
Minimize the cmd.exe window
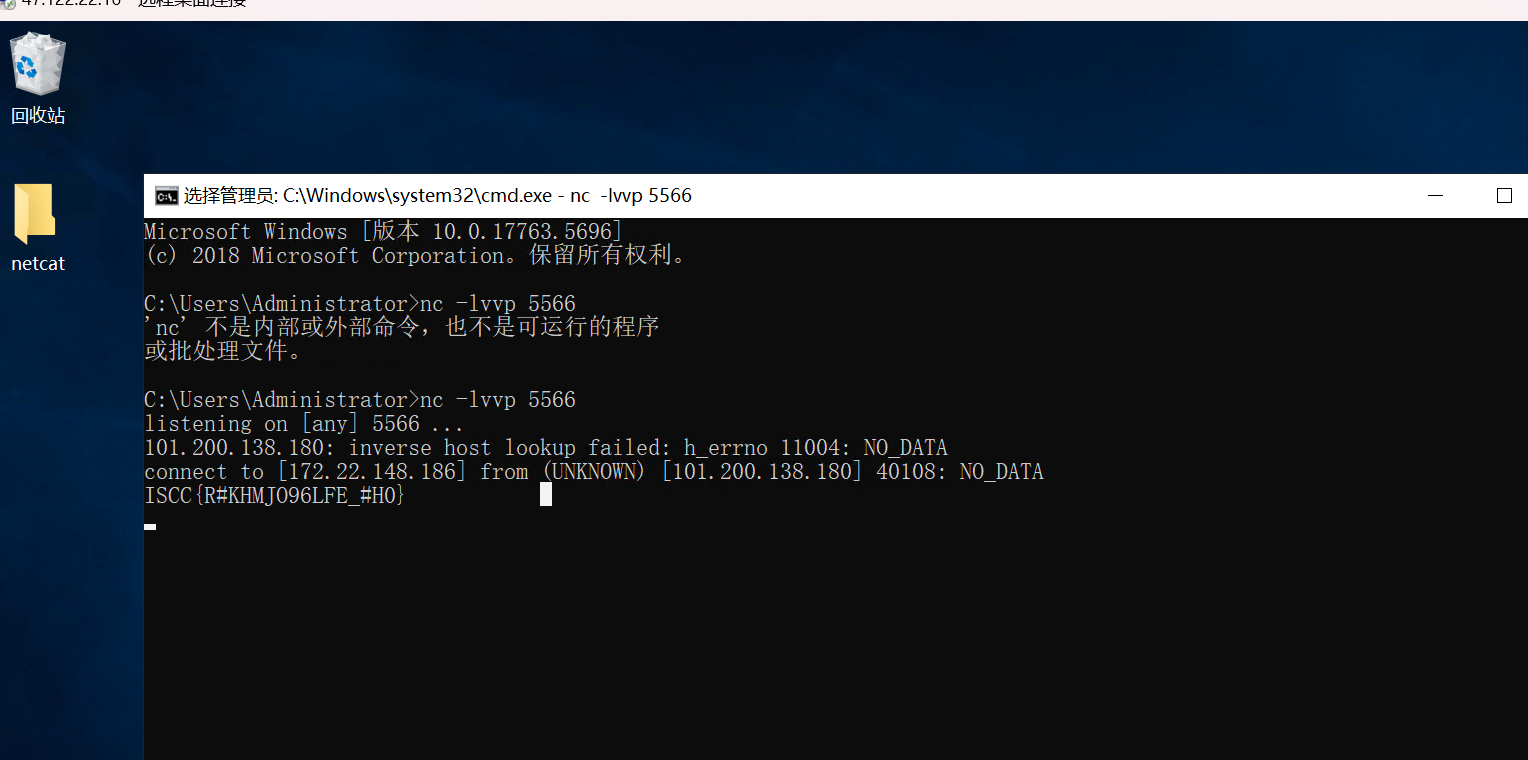[1436, 196]
